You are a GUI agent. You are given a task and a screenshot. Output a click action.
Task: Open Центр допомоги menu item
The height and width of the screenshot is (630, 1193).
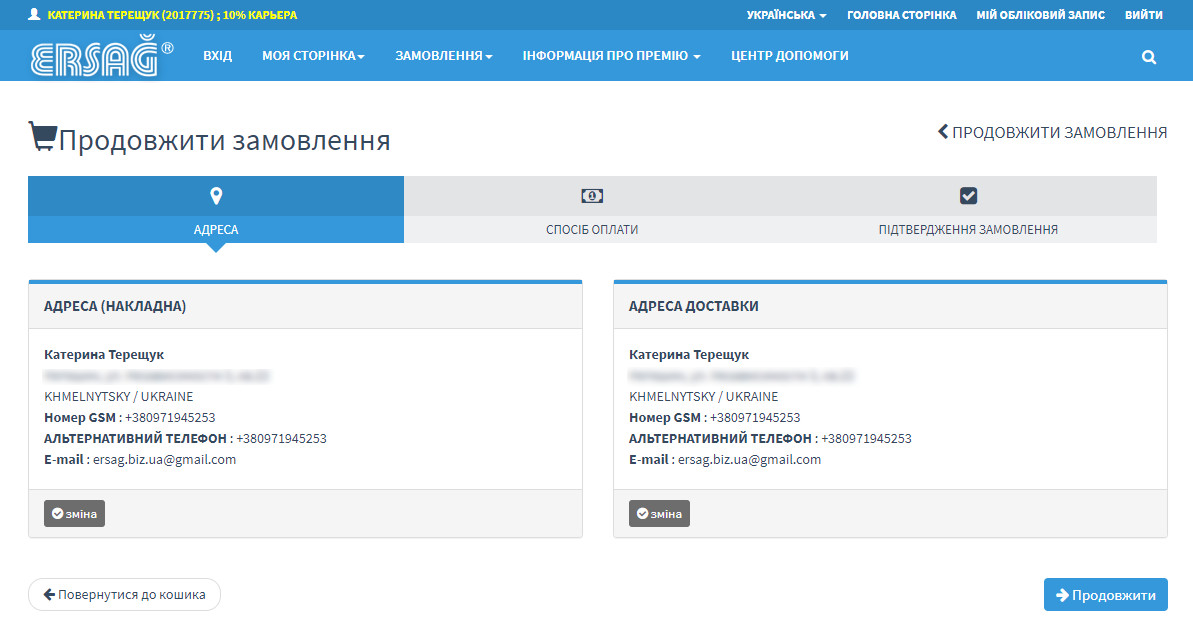[789, 56]
